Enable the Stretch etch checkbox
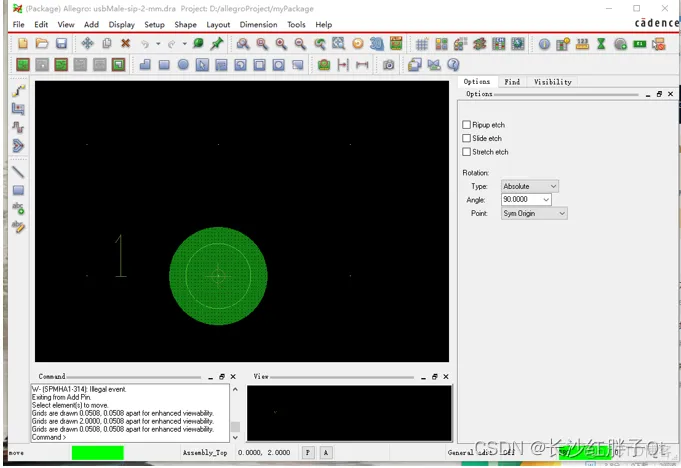Viewport: 681px width, 468px height. click(x=466, y=152)
